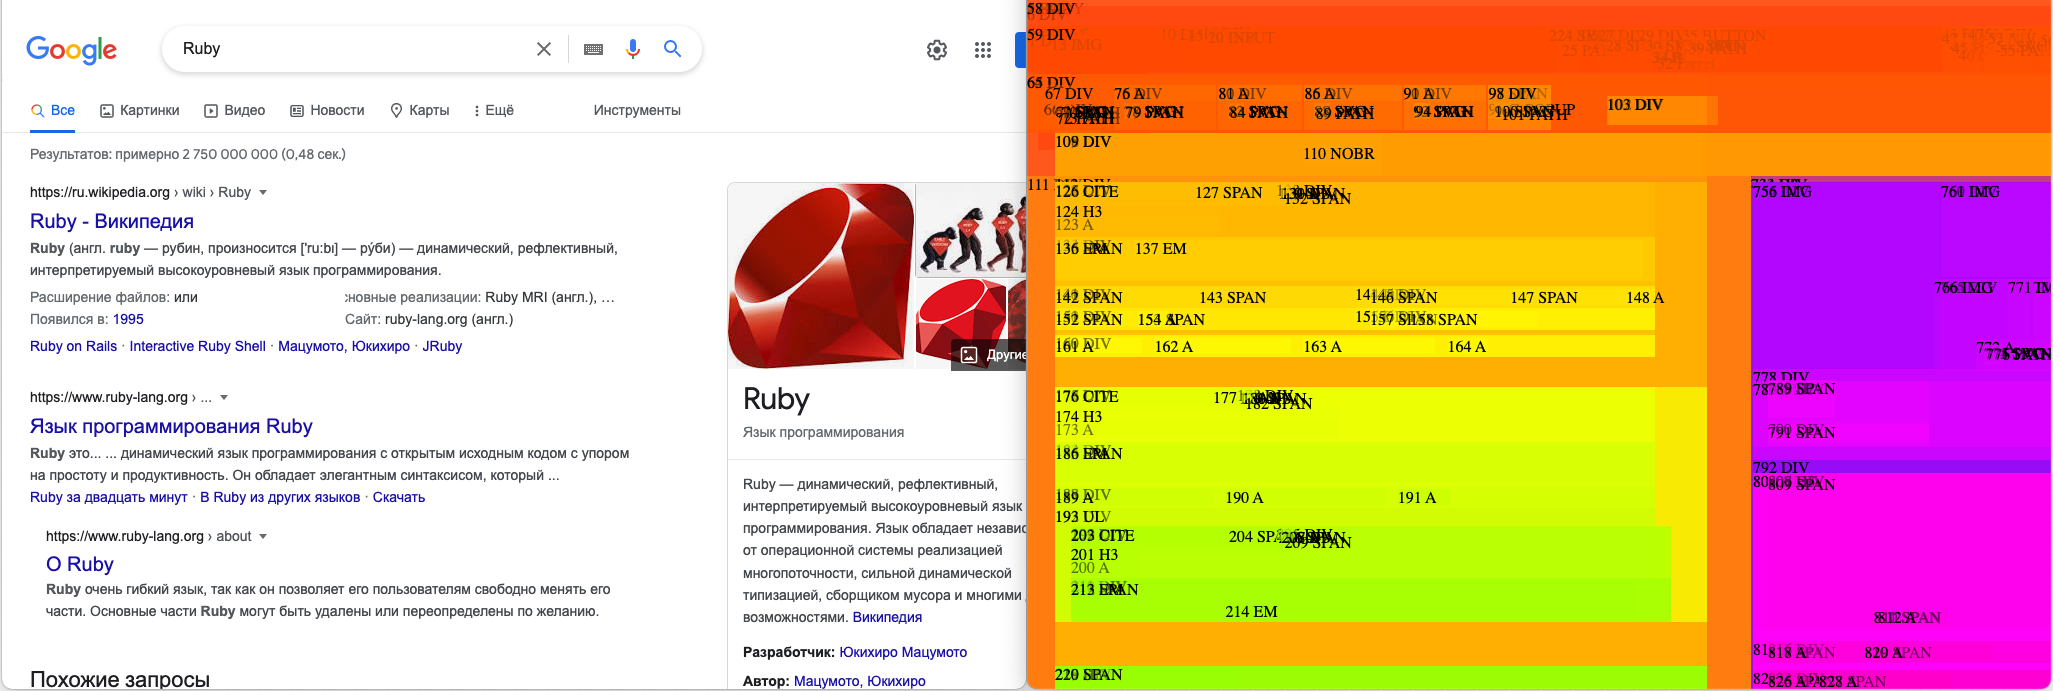Open Ruby - Википедия result
The height and width of the screenshot is (691, 2053).
click(x=112, y=221)
